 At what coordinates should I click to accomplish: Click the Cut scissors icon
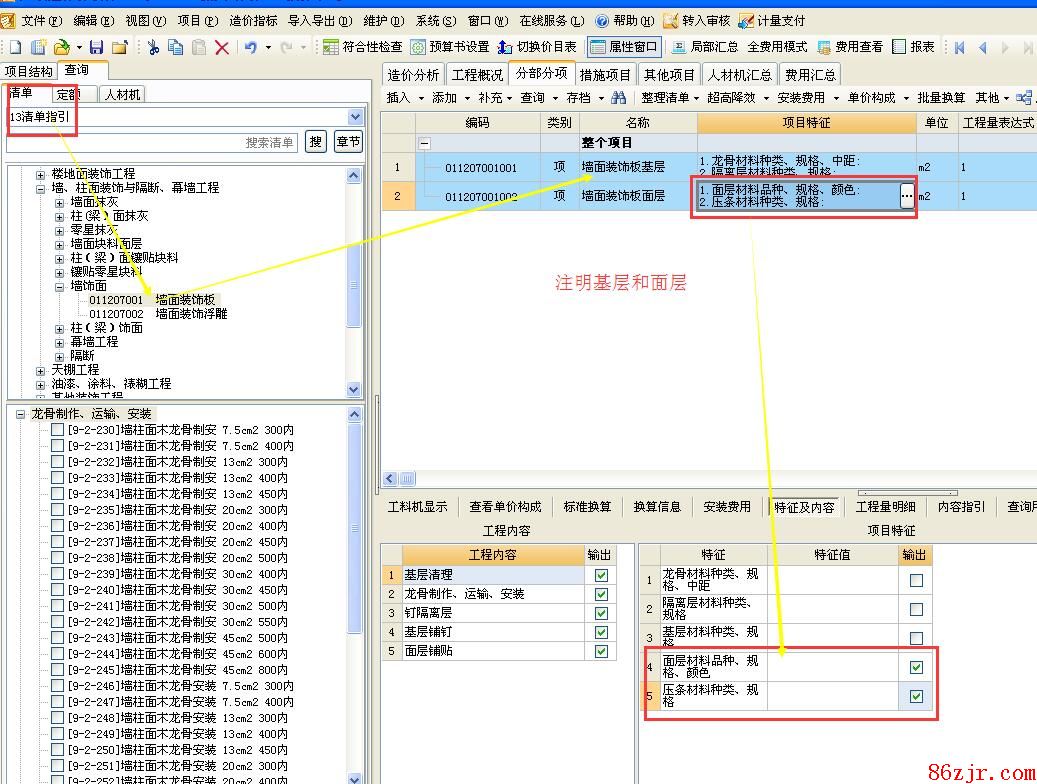pos(153,47)
